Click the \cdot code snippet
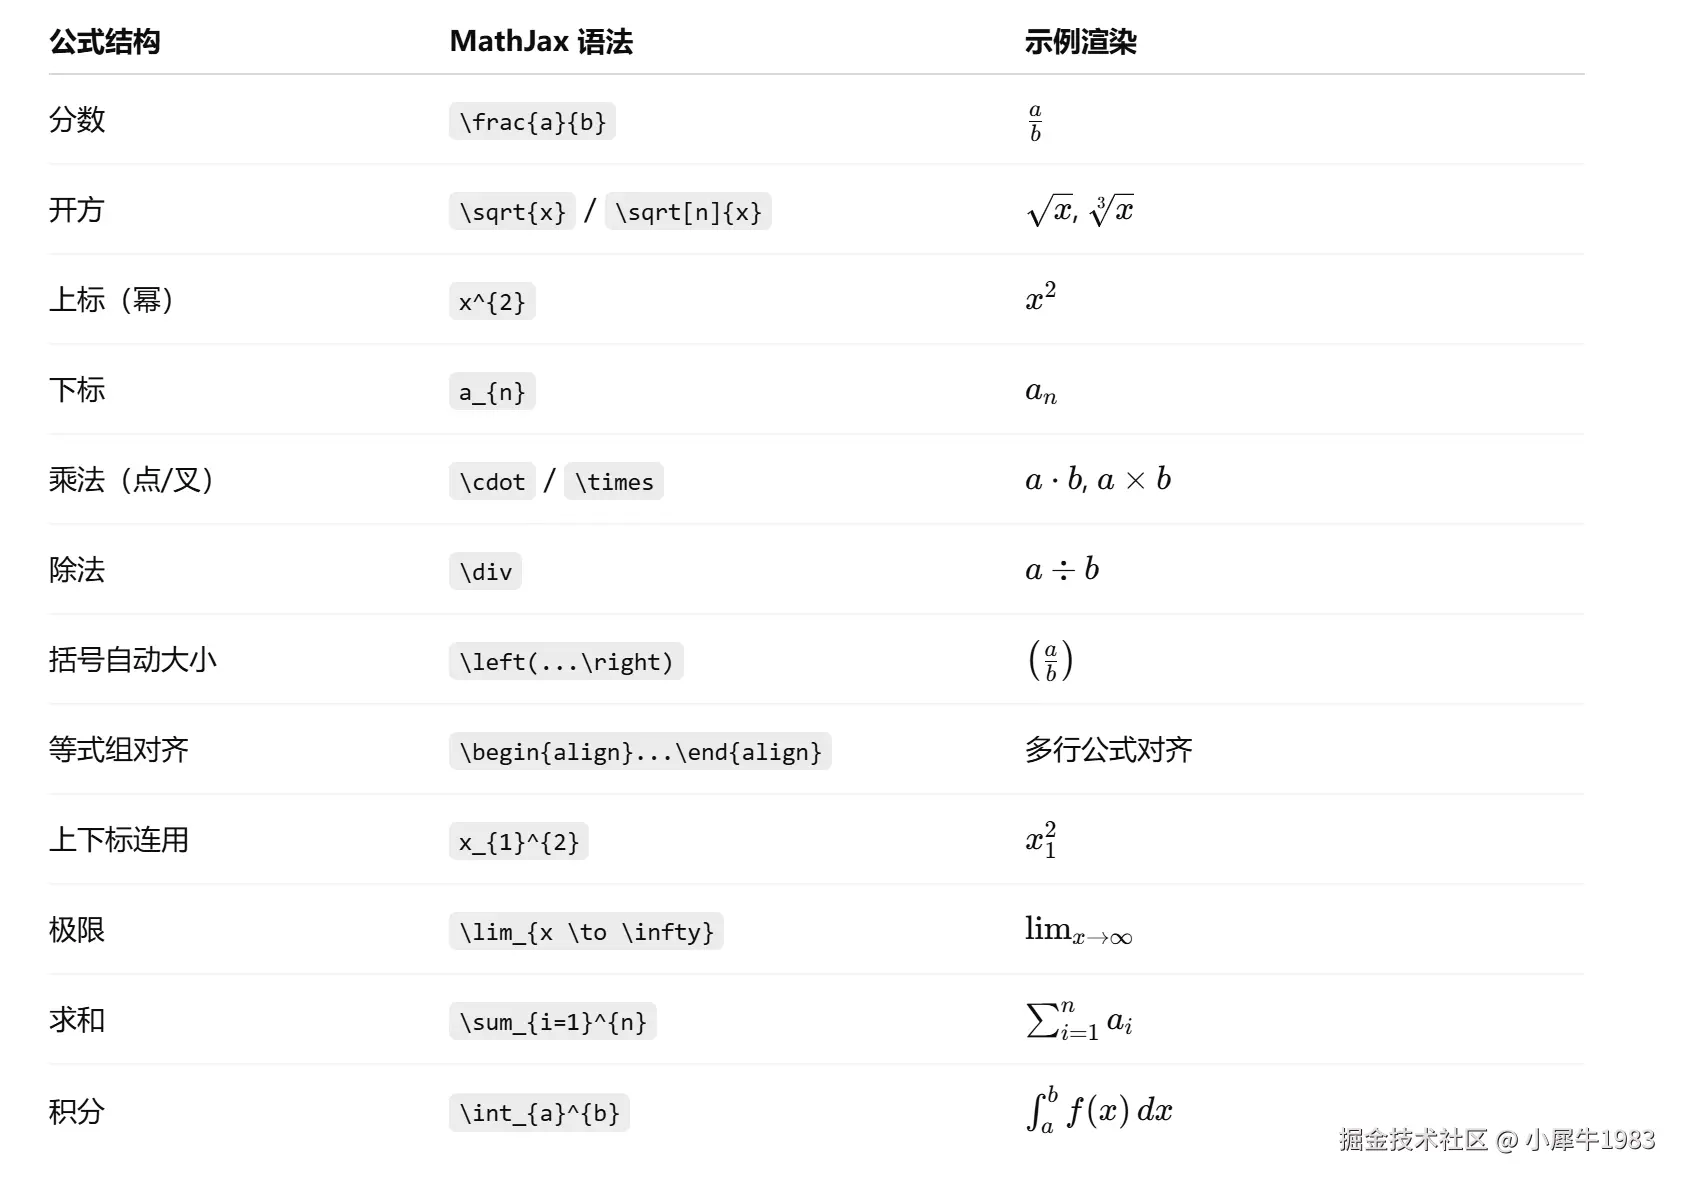Screen dimensions: 1686x1184 point(492,482)
